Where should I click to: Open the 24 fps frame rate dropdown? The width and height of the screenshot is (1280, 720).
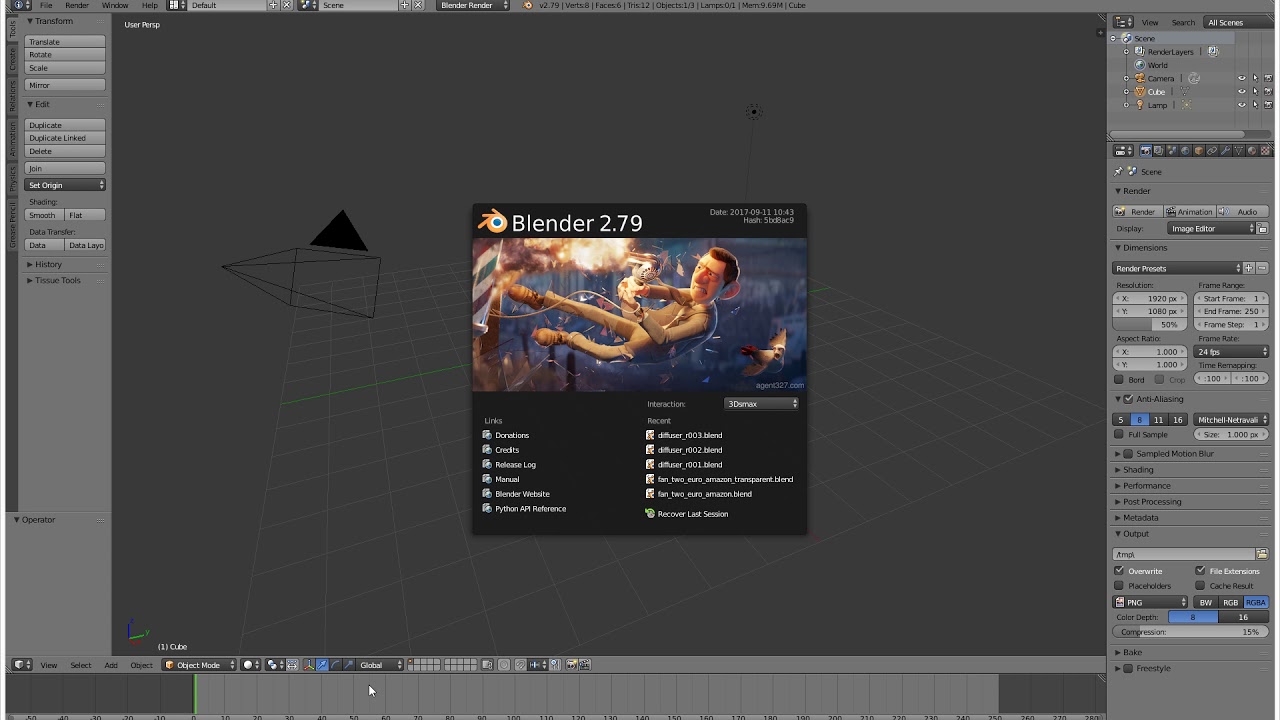pyautogui.click(x=1232, y=352)
